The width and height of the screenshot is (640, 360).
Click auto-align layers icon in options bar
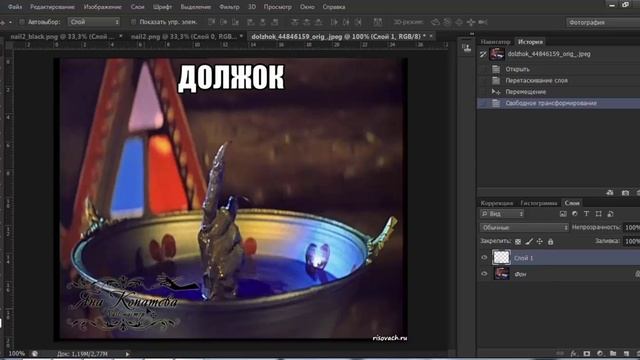[x=378, y=22]
